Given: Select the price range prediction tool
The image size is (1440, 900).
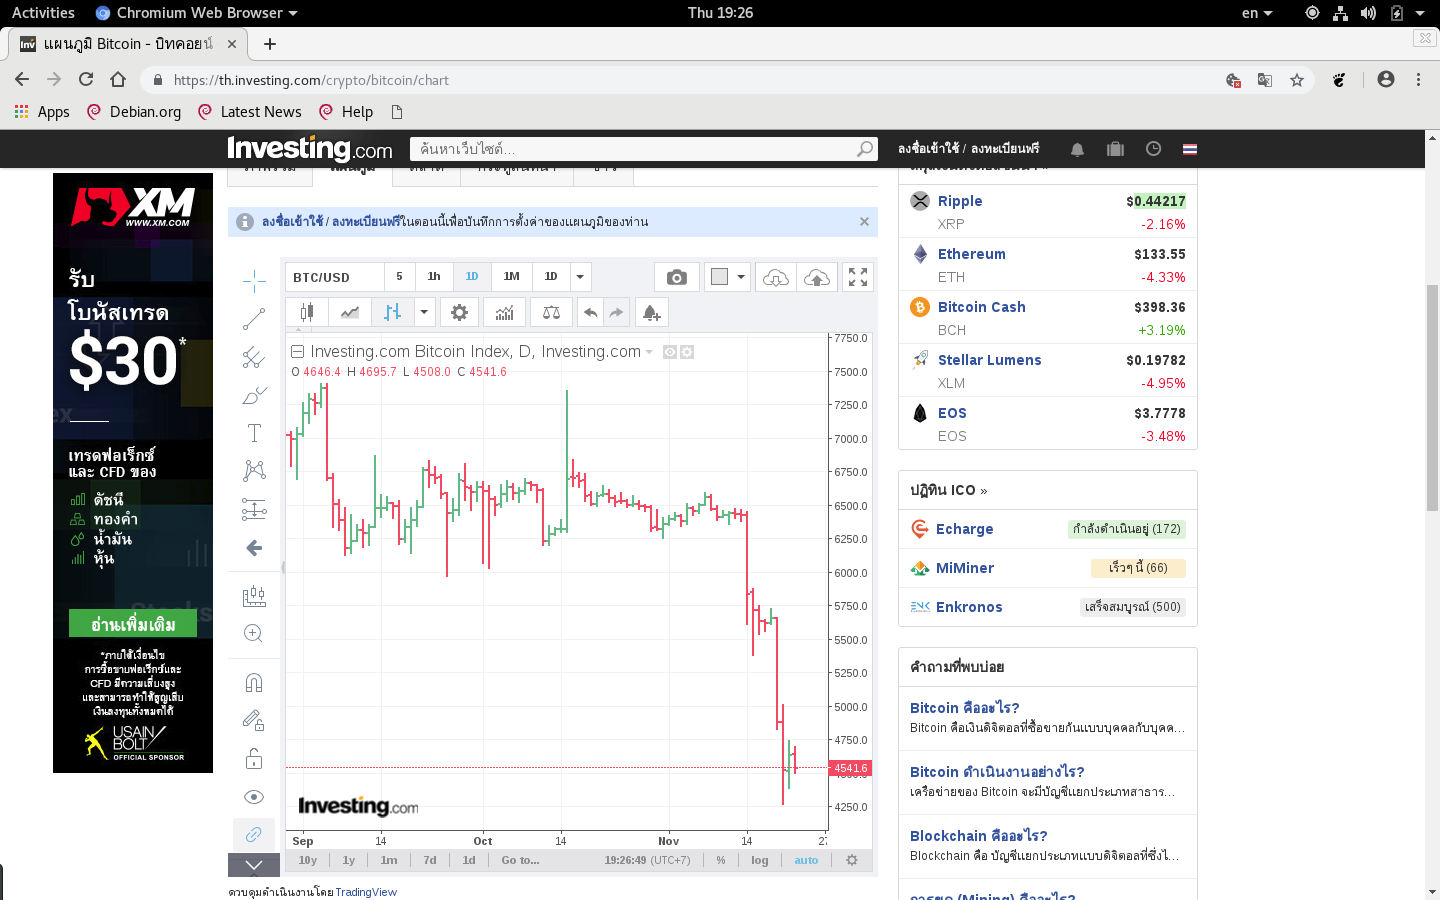Looking at the screenshot, I should 254,510.
